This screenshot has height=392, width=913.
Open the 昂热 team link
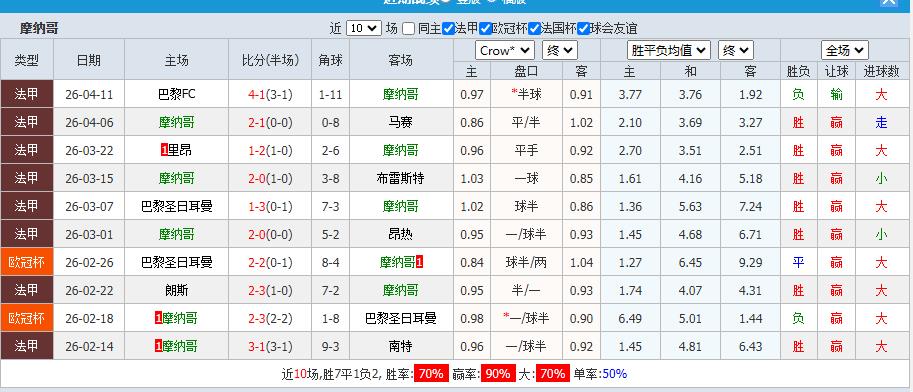pyautogui.click(x=401, y=234)
